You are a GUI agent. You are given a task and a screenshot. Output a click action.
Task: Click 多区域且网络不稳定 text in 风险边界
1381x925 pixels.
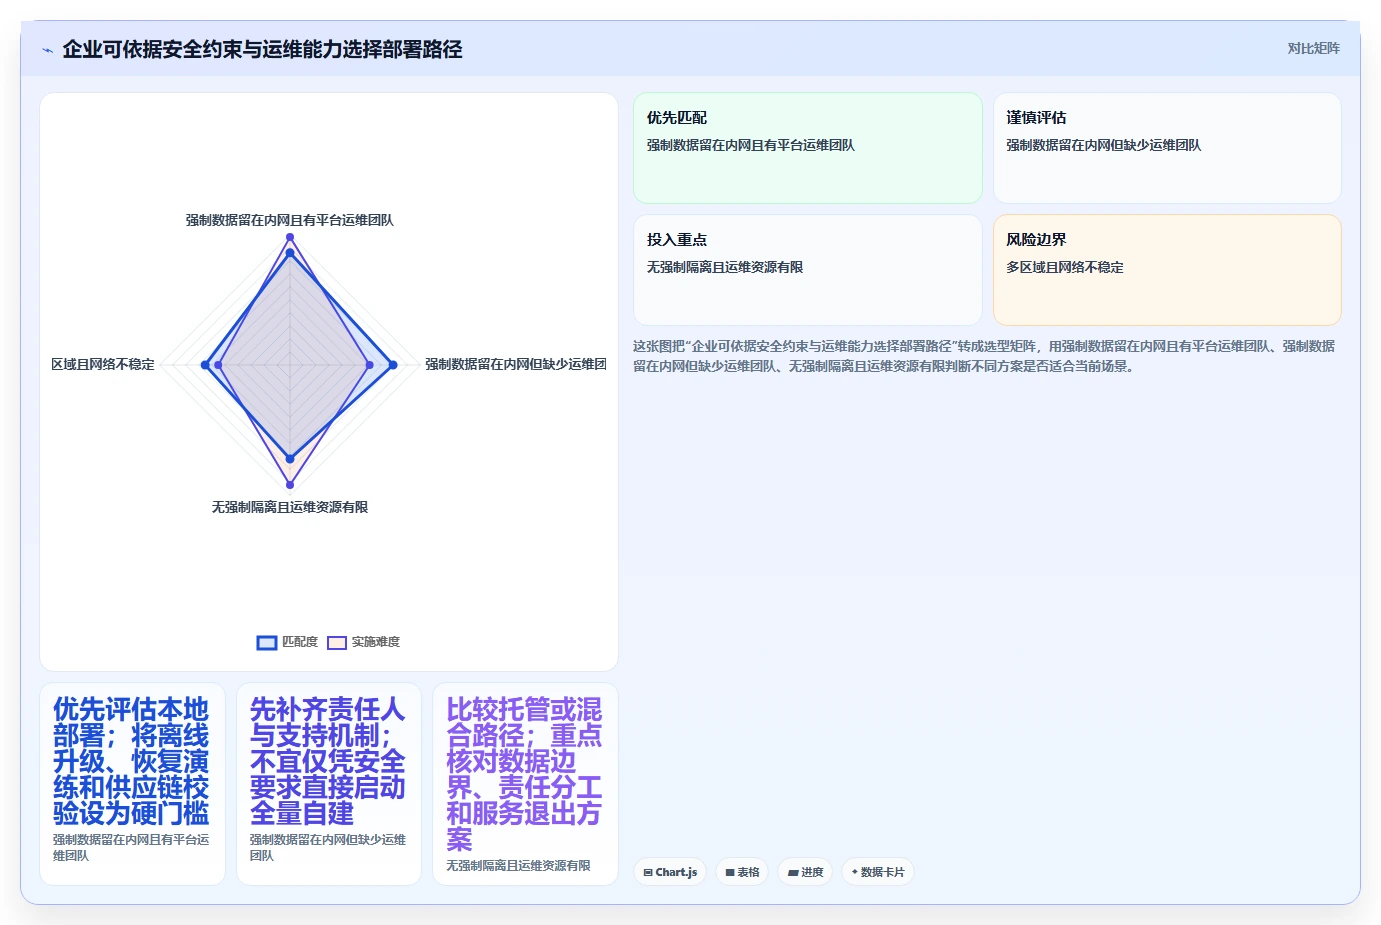click(1065, 268)
